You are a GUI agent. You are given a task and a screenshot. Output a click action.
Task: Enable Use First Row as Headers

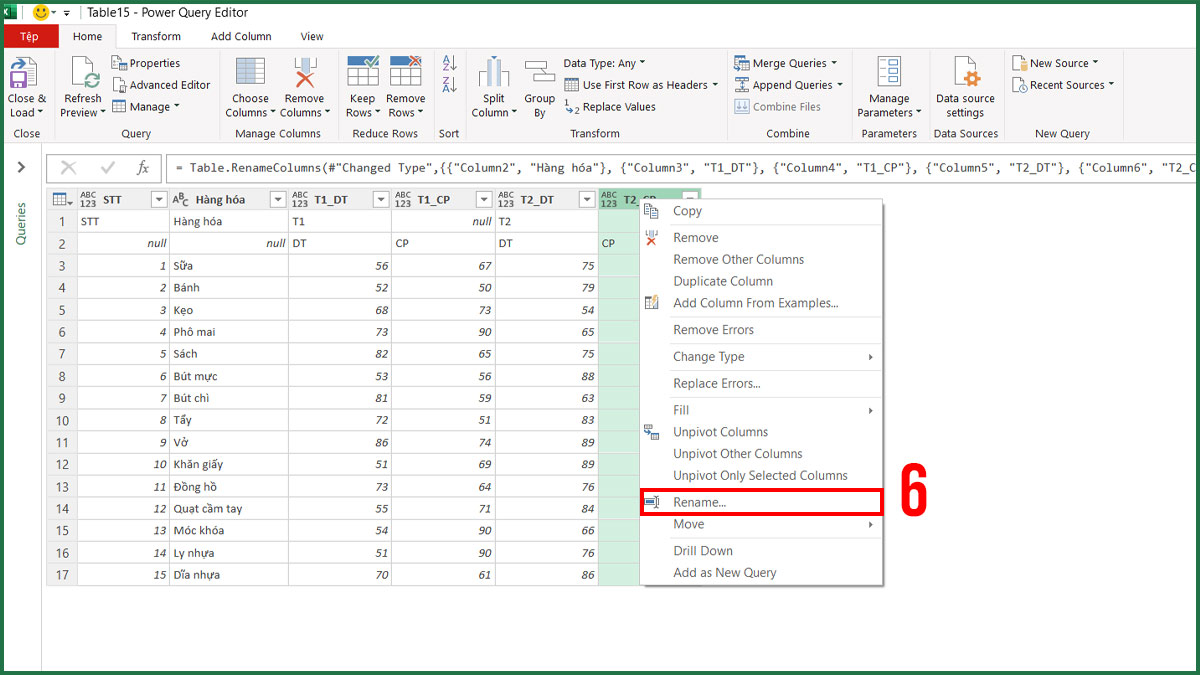click(x=641, y=84)
